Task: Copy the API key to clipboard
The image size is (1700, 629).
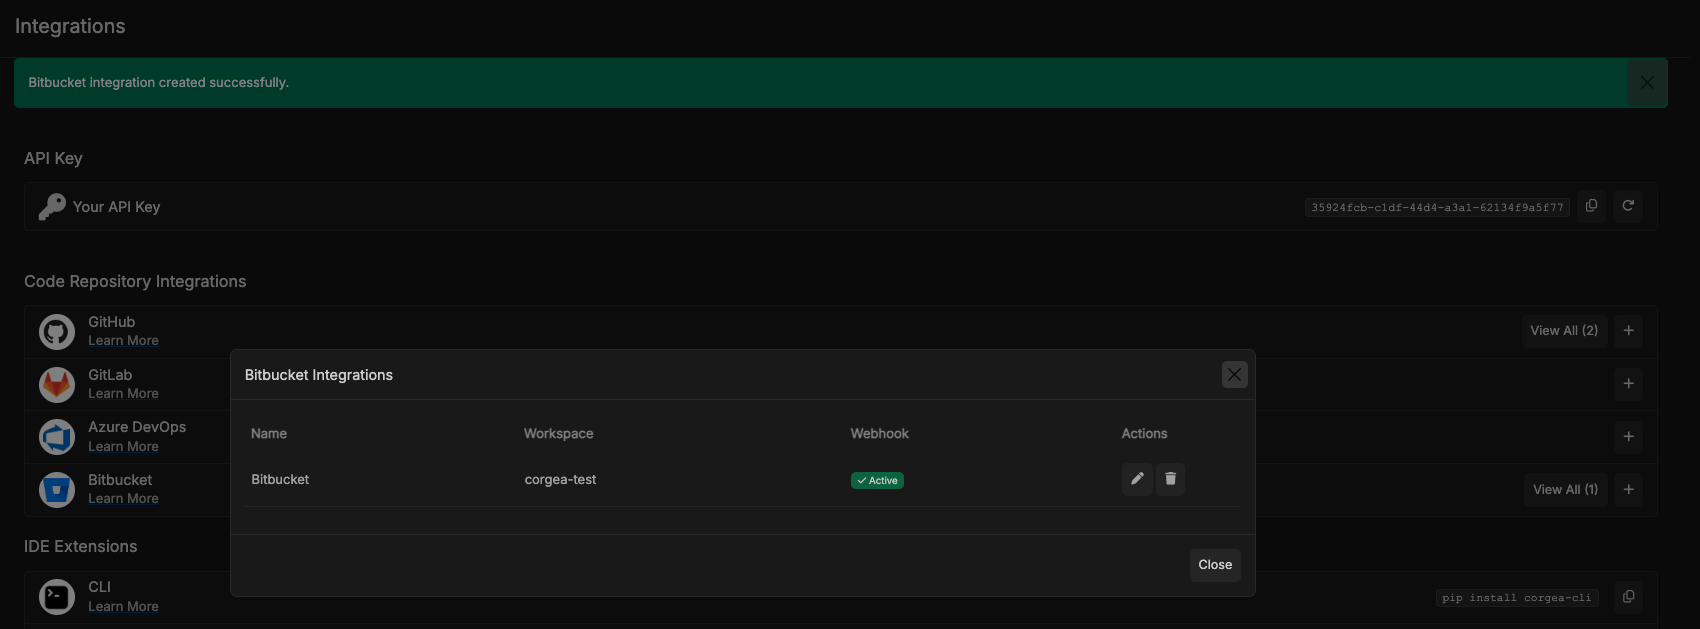Action: (x=1591, y=206)
